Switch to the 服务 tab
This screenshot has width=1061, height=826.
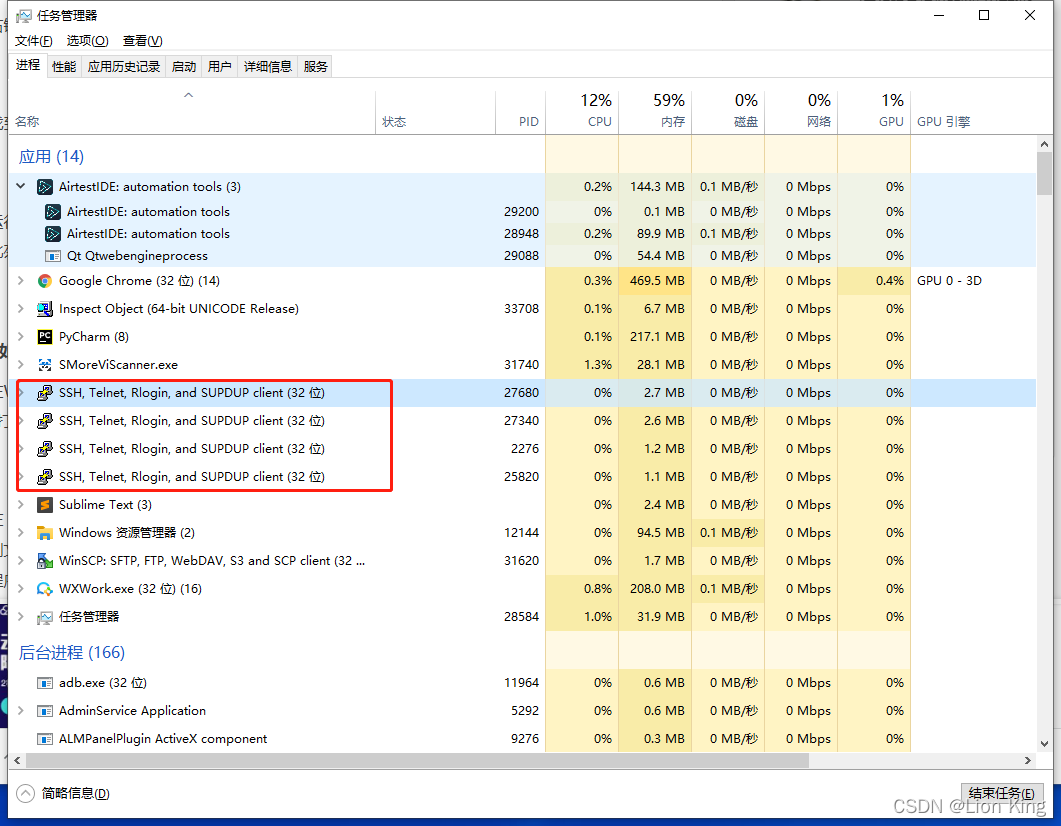[315, 66]
